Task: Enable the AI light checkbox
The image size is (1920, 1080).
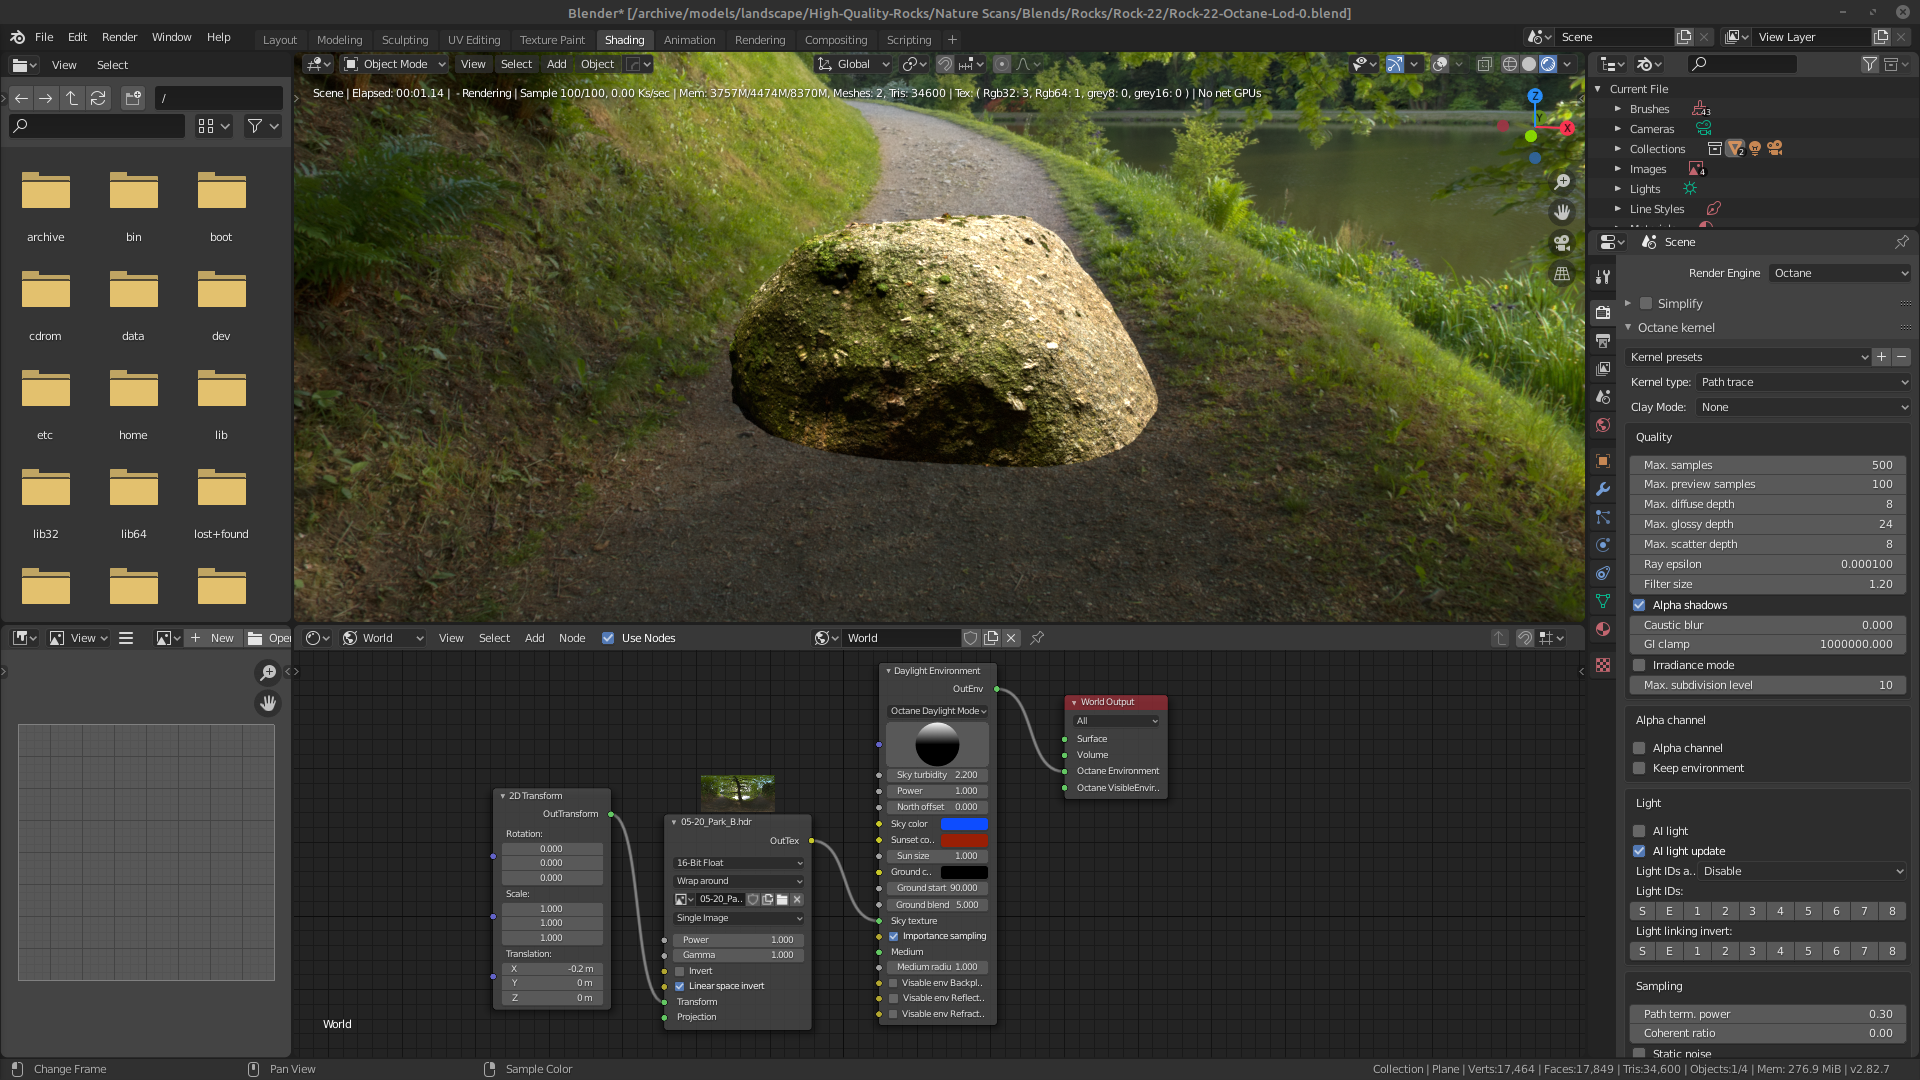Action: click(x=1639, y=831)
